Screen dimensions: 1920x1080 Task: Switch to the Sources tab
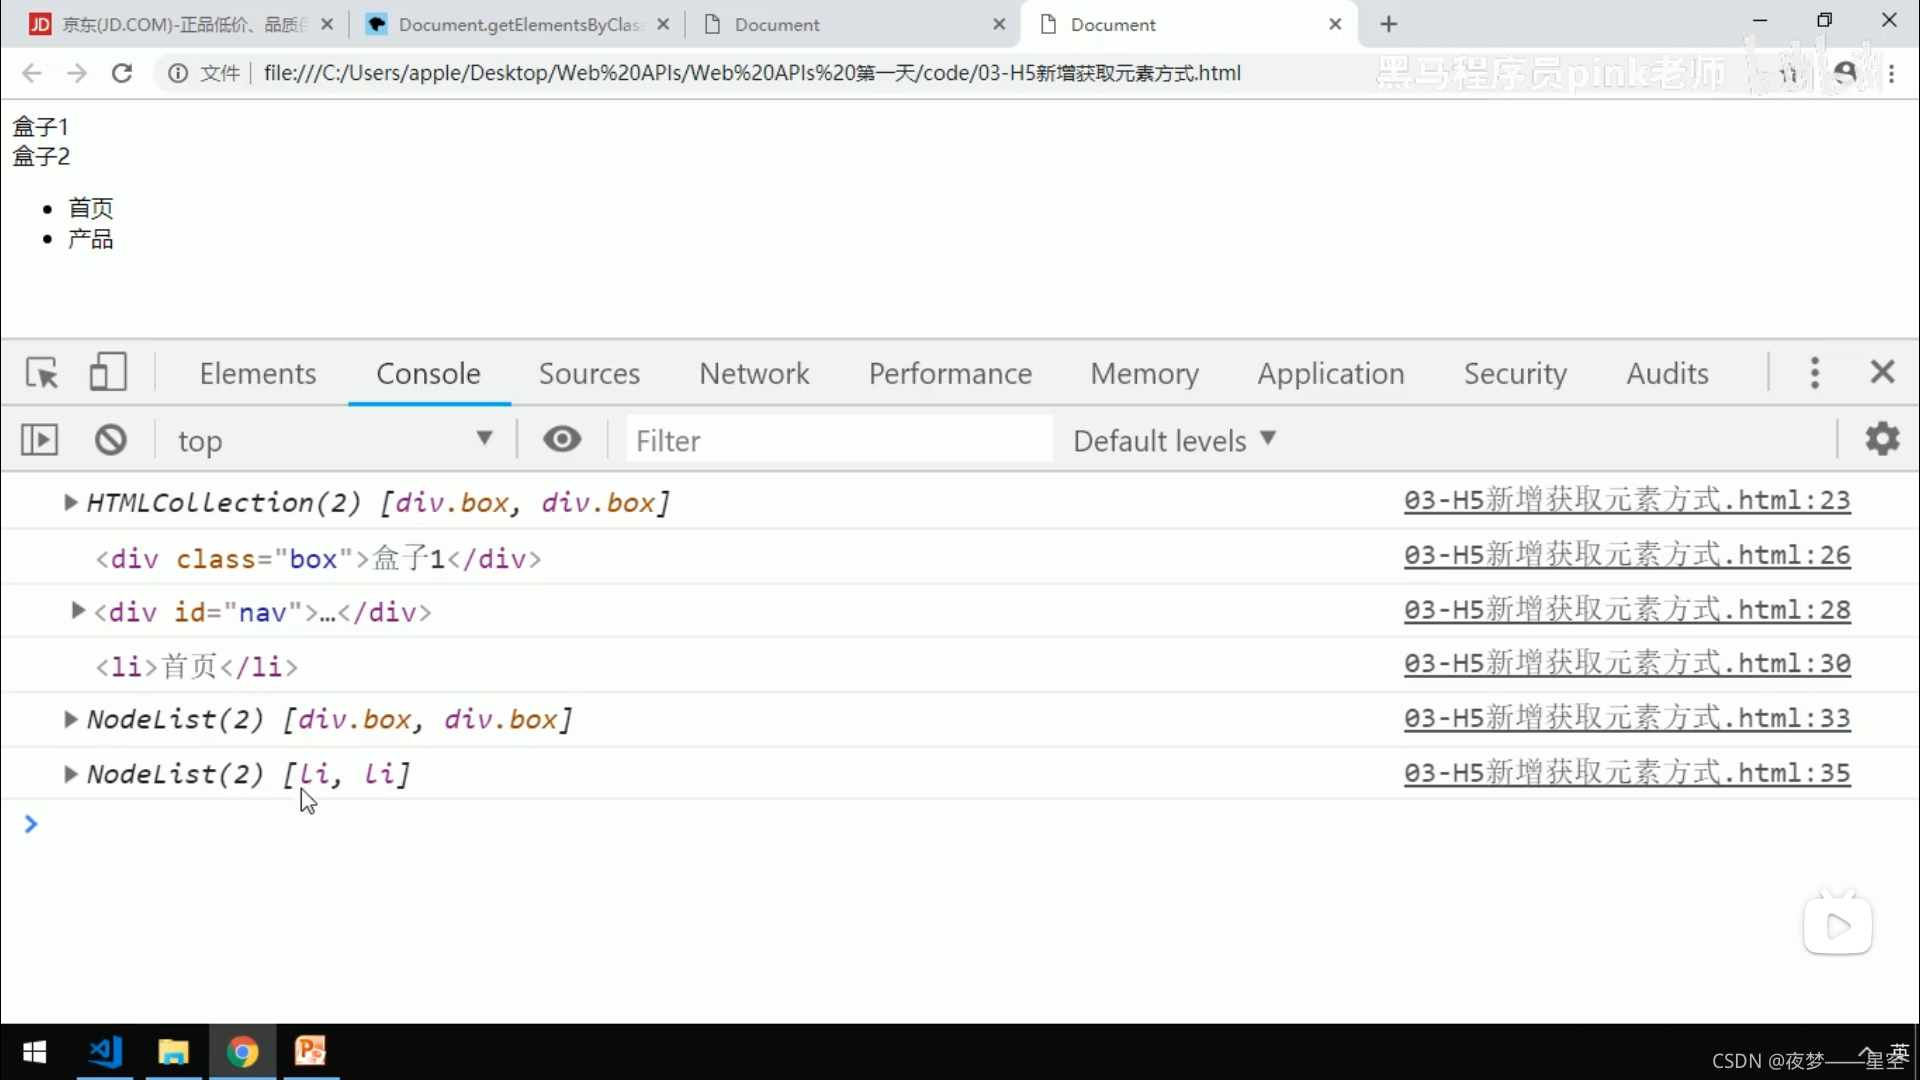point(589,373)
